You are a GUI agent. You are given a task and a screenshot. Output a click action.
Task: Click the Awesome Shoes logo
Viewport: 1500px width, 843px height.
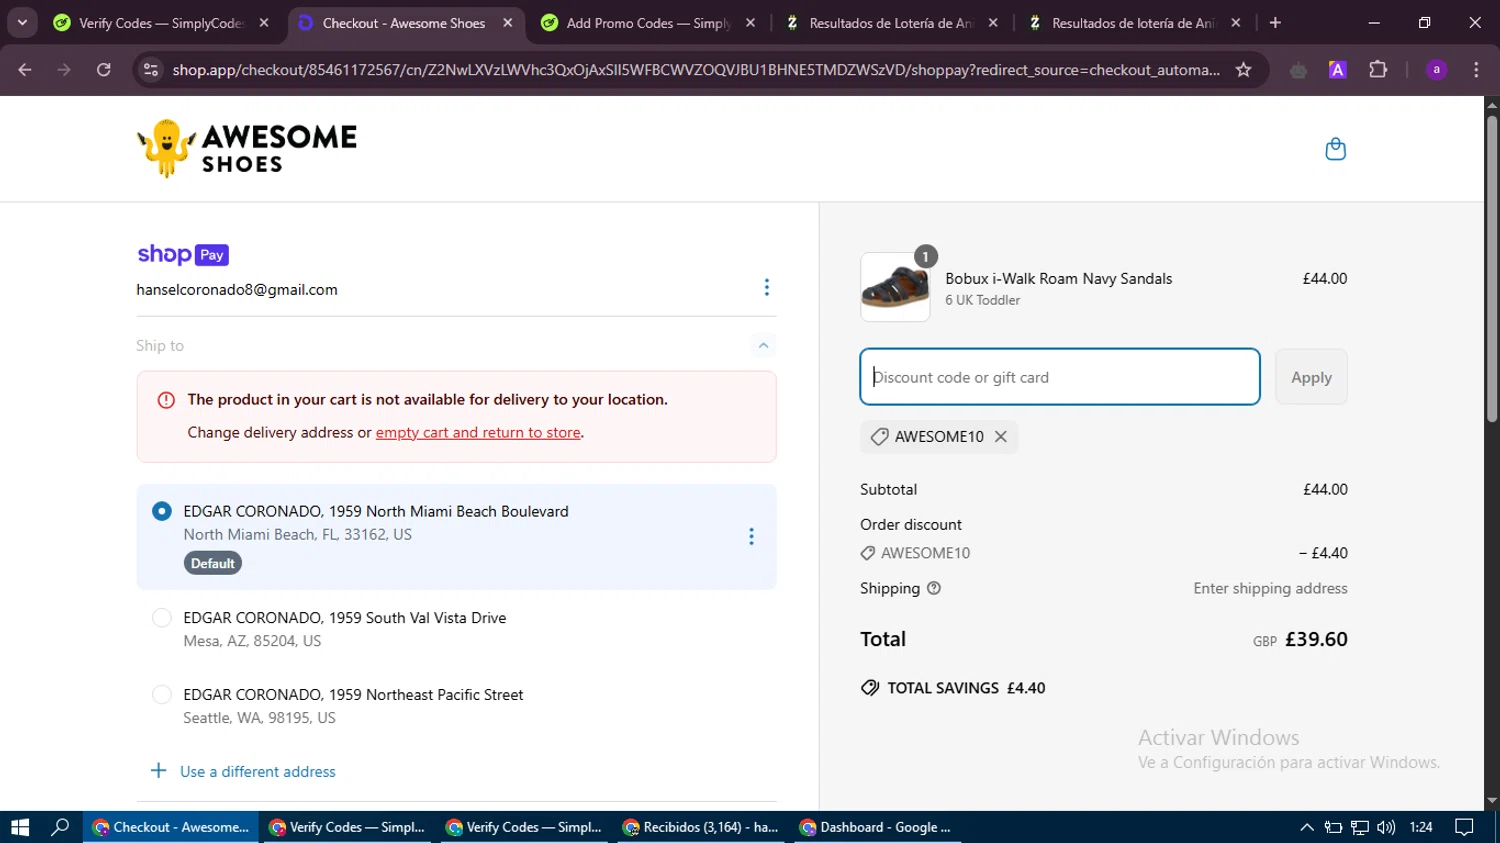[247, 149]
